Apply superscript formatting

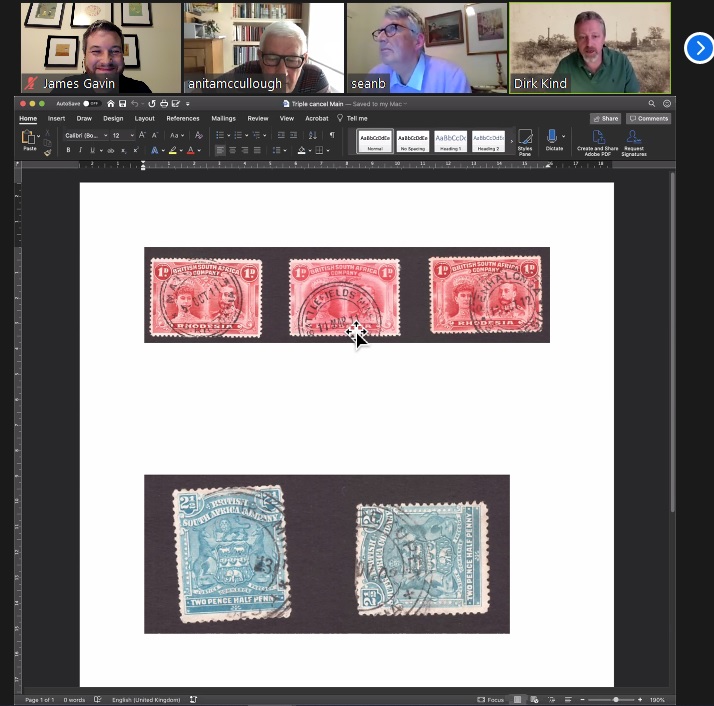pos(136,150)
